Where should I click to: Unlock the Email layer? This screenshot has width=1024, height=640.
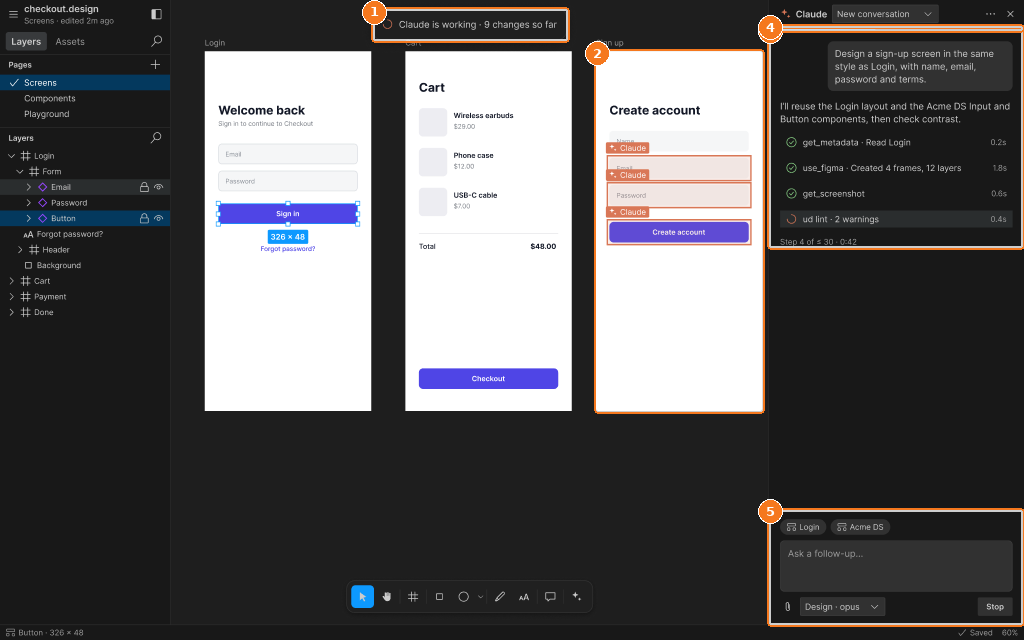click(144, 187)
